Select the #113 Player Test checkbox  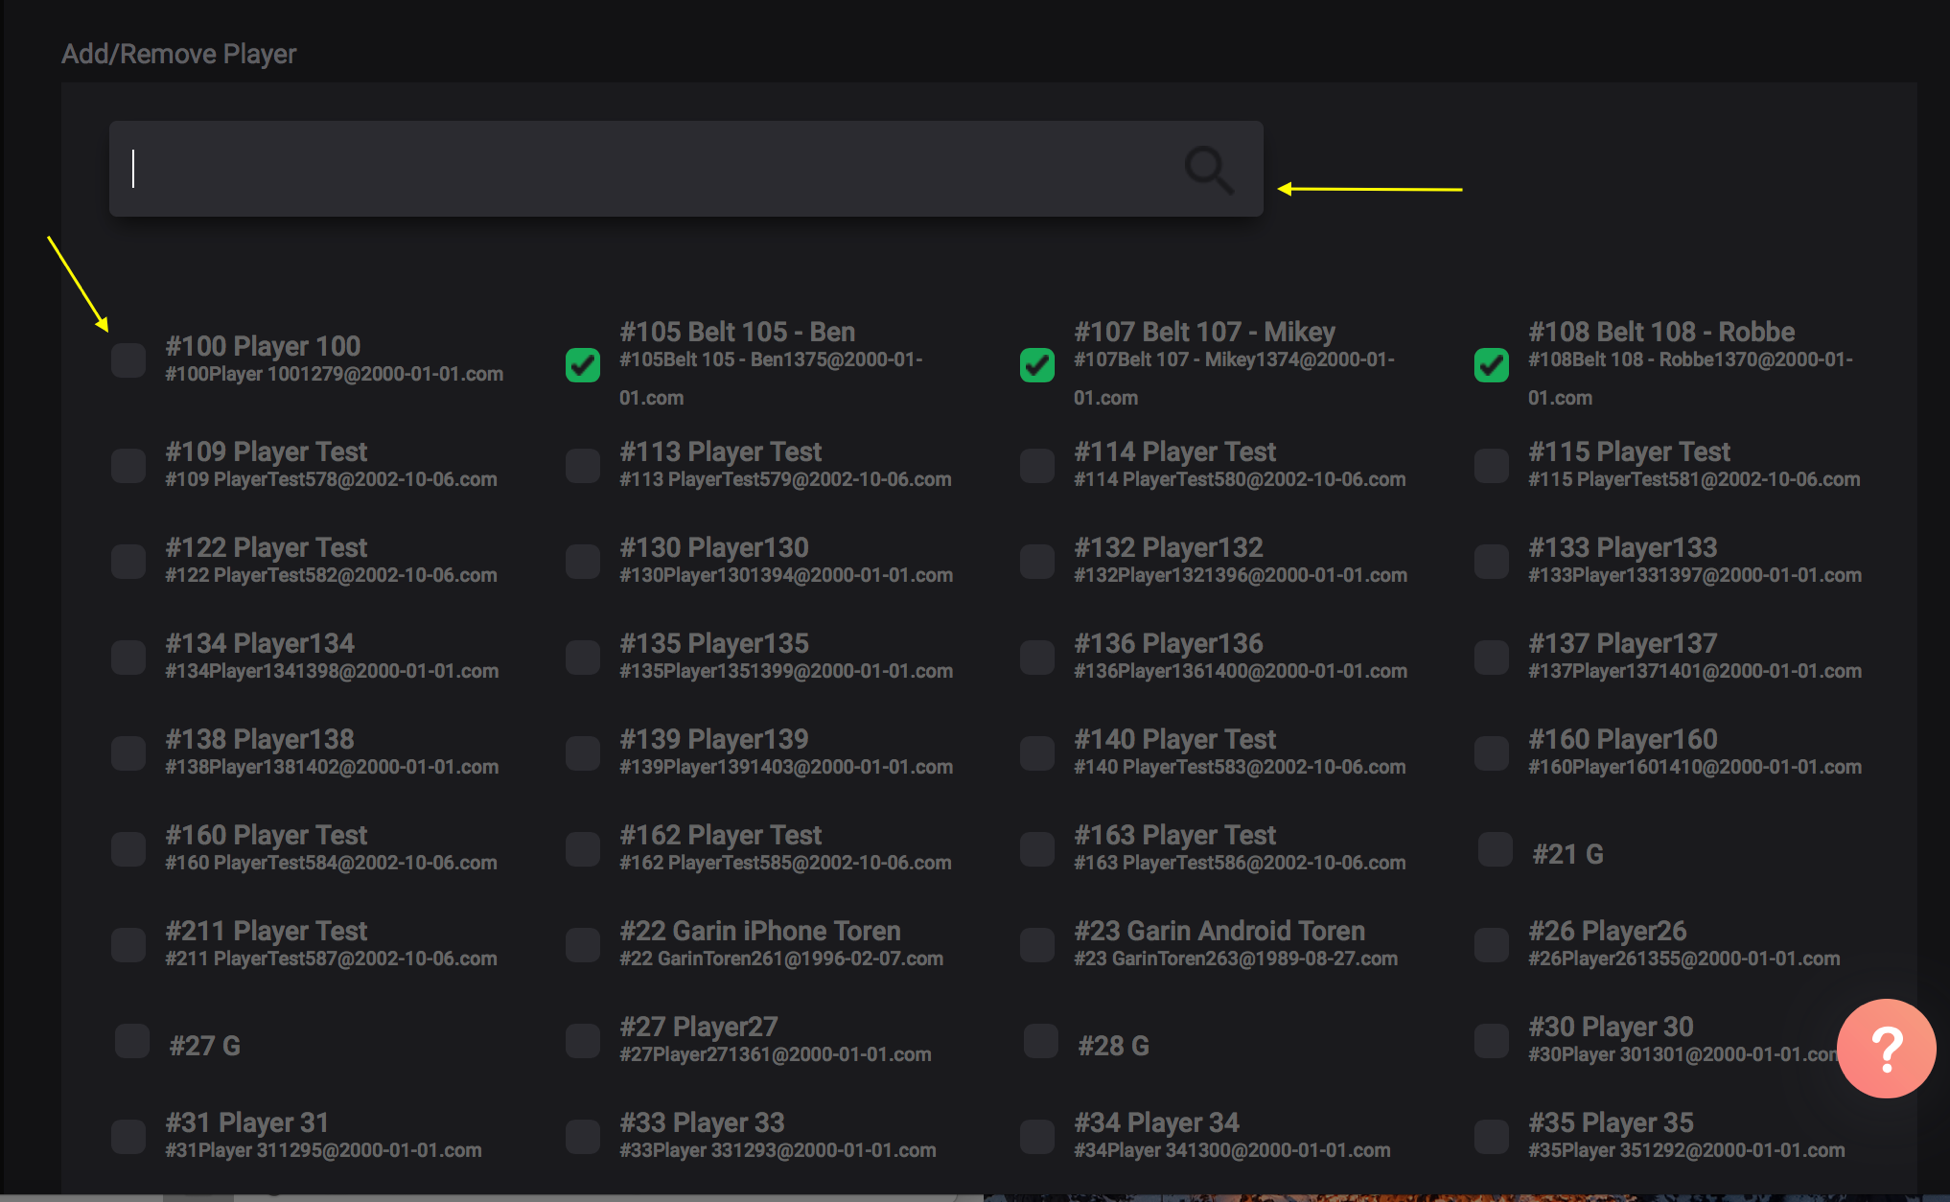[583, 466]
